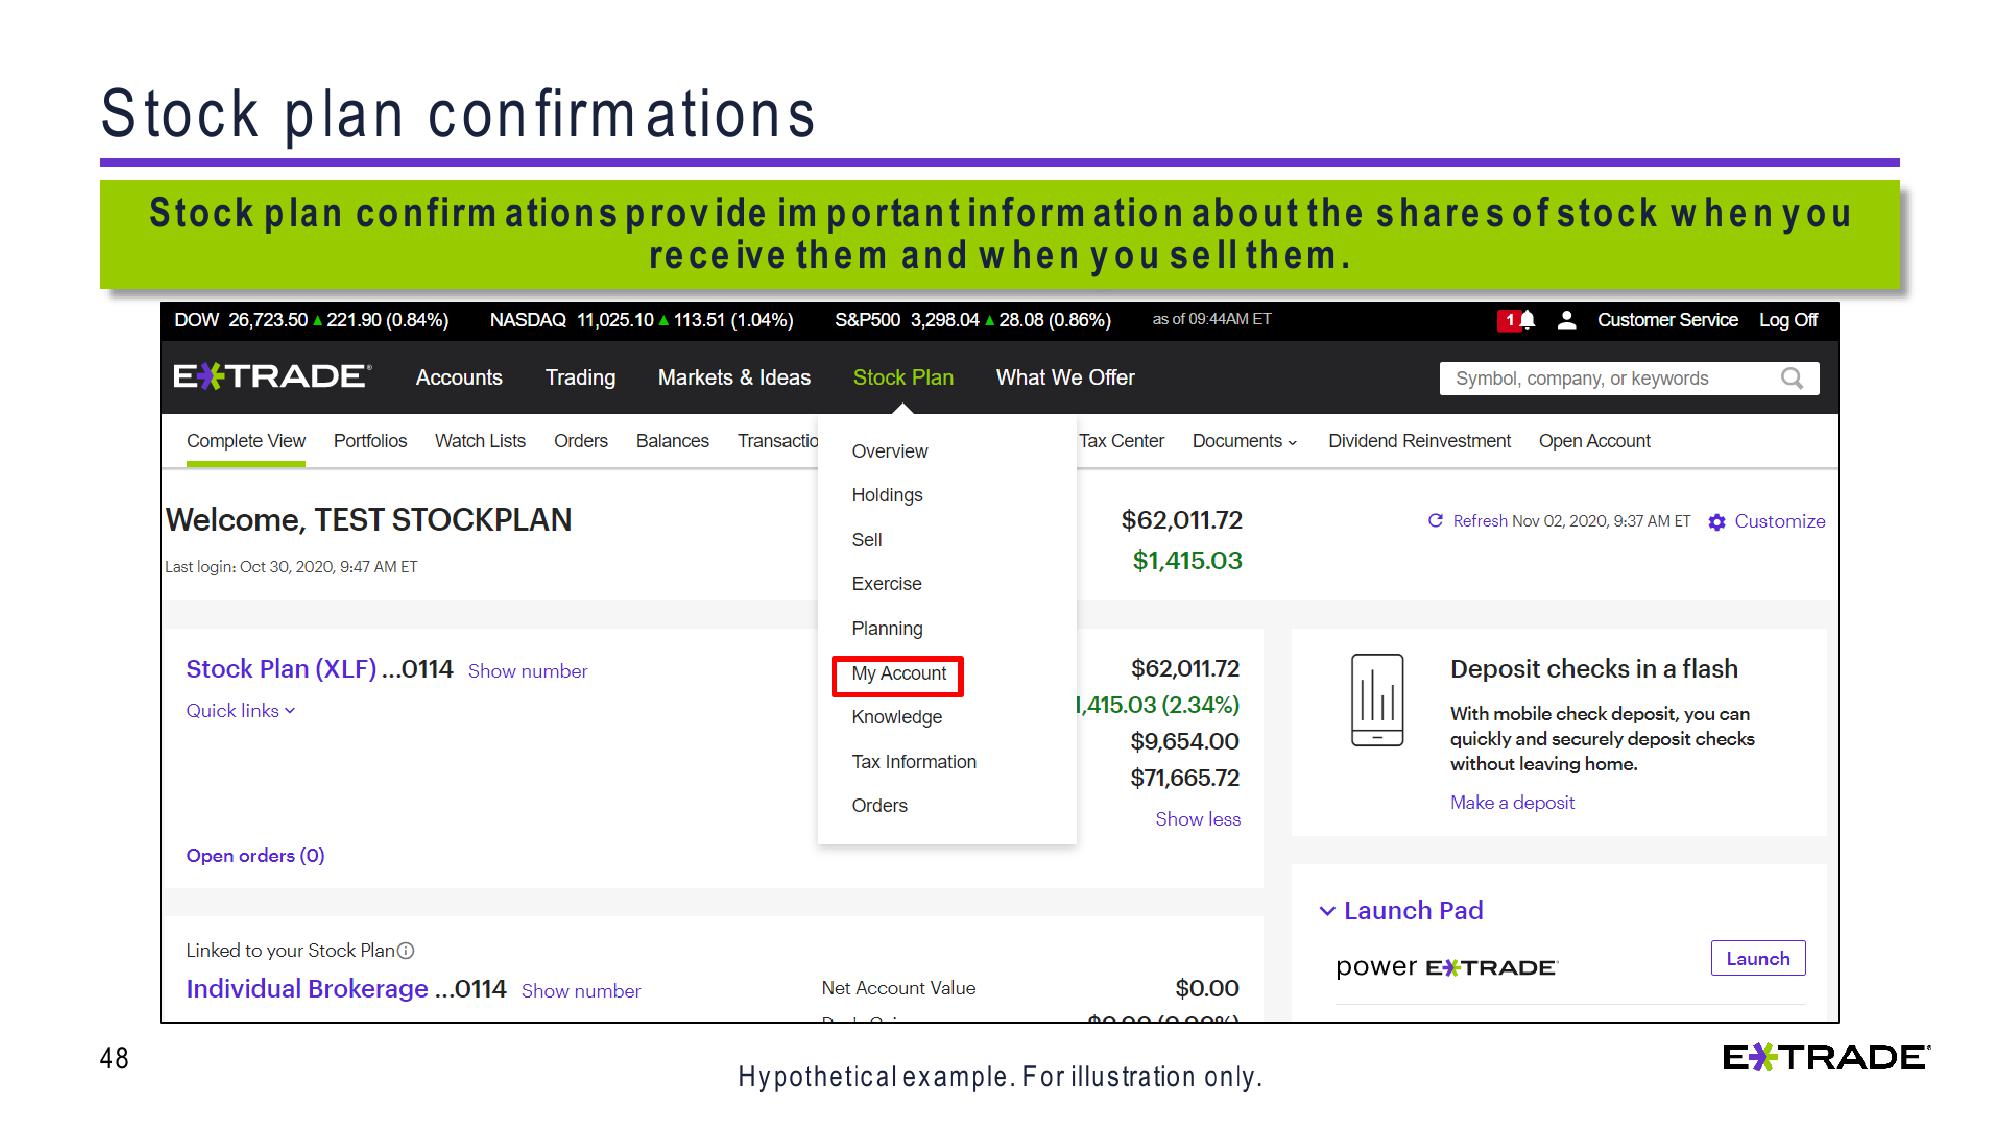Screen dimensions: 2000x1124
Task: Switch to the Watch Lists tab
Action: [480, 441]
